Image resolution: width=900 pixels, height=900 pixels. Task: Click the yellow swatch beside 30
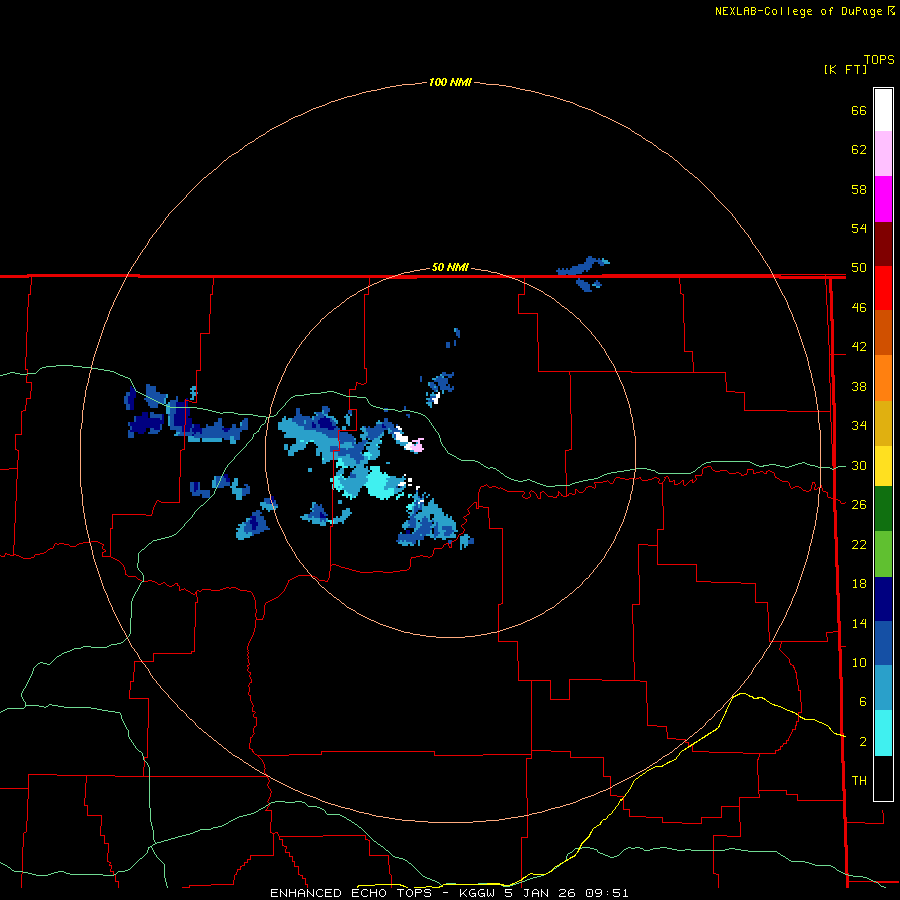pos(883,466)
